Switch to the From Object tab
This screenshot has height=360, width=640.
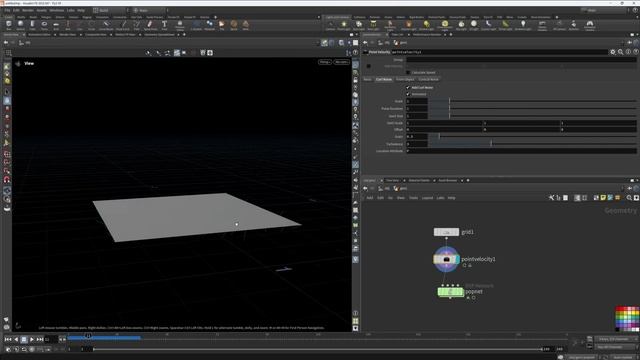click(405, 79)
